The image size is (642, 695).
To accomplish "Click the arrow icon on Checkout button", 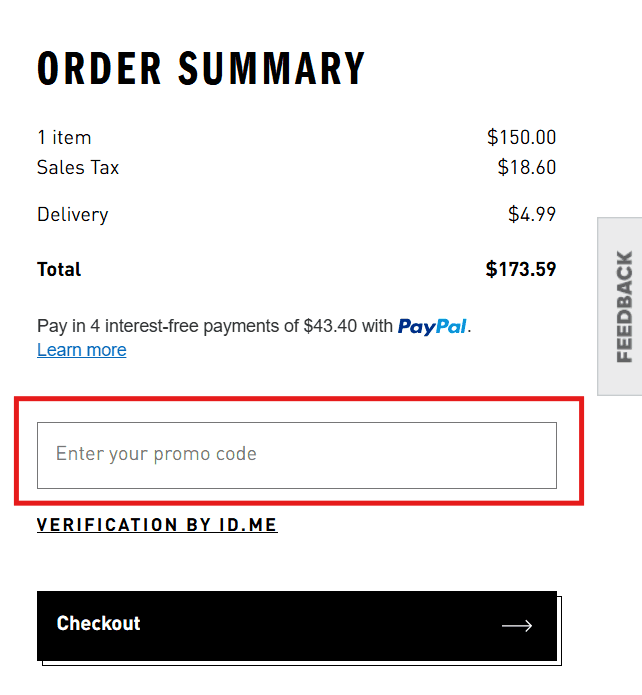I will coord(517,626).
